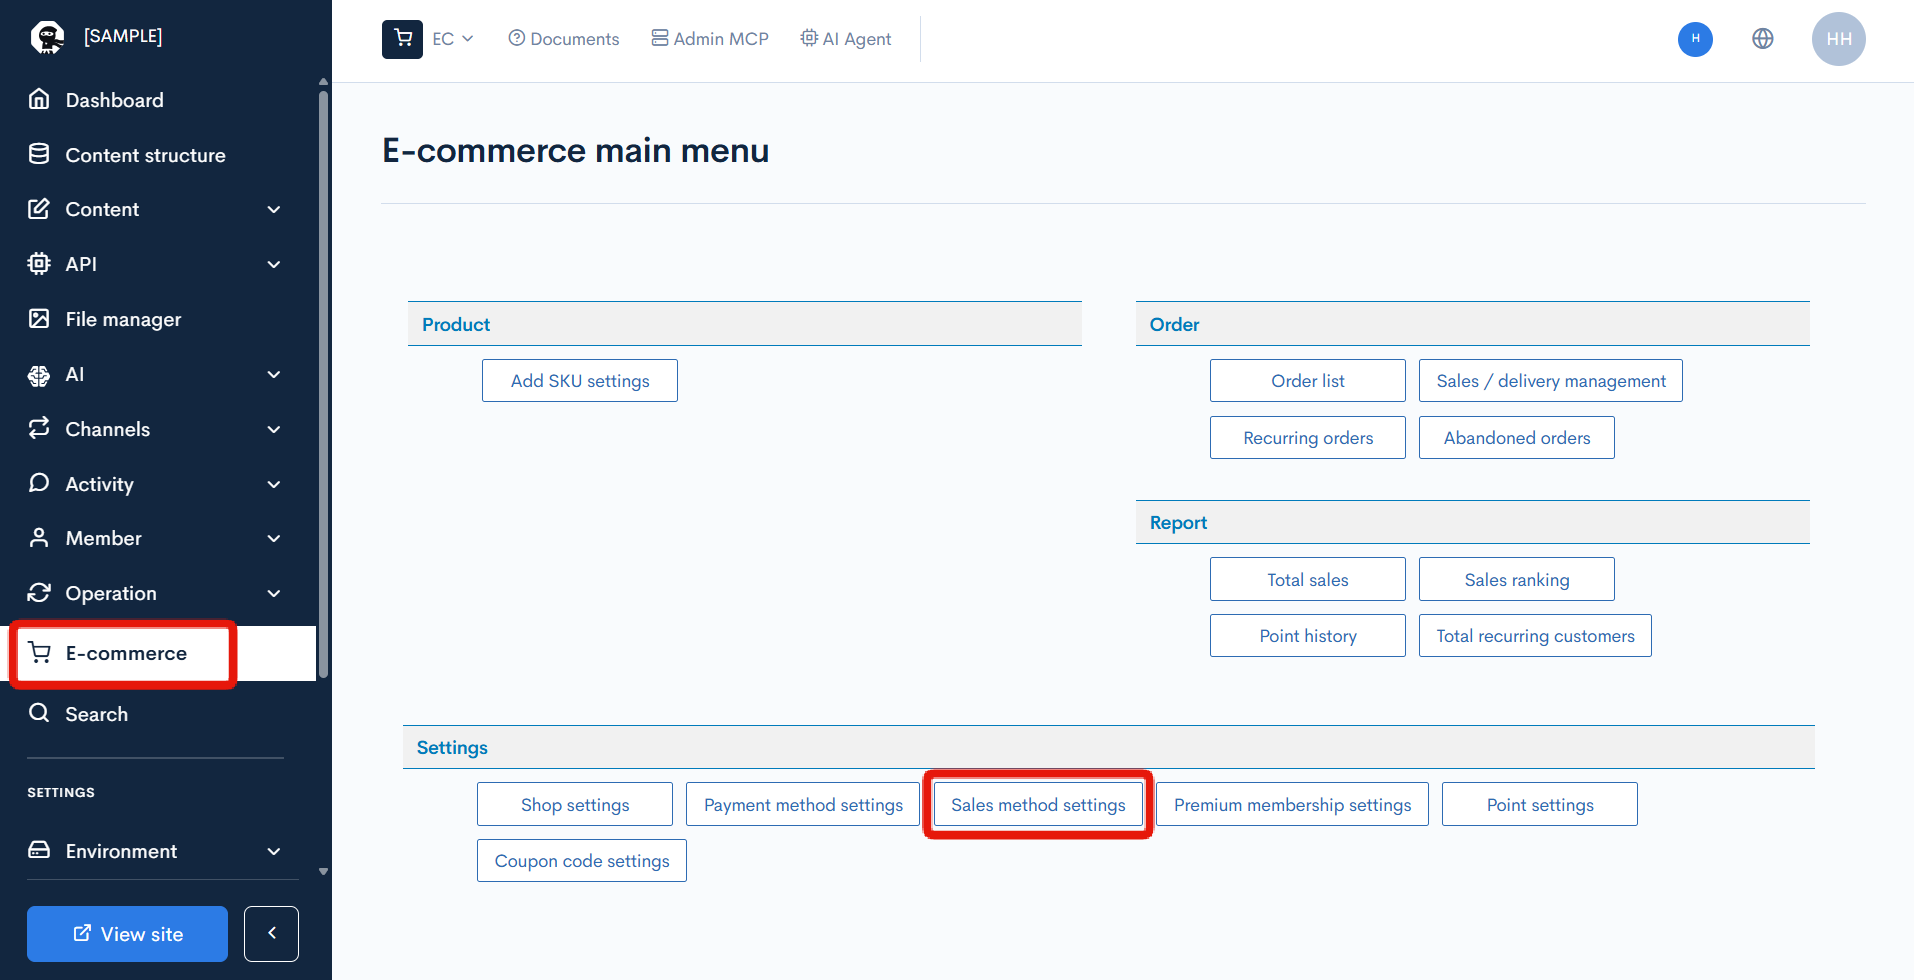Viewport: 1914px width, 980px height.
Task: Open Point history report
Action: pos(1307,636)
